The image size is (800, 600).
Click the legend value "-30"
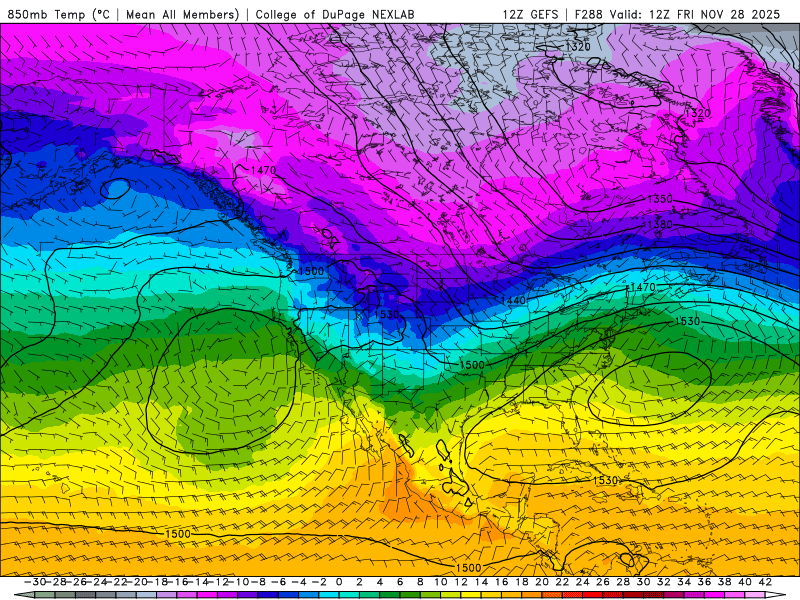click(x=35, y=582)
